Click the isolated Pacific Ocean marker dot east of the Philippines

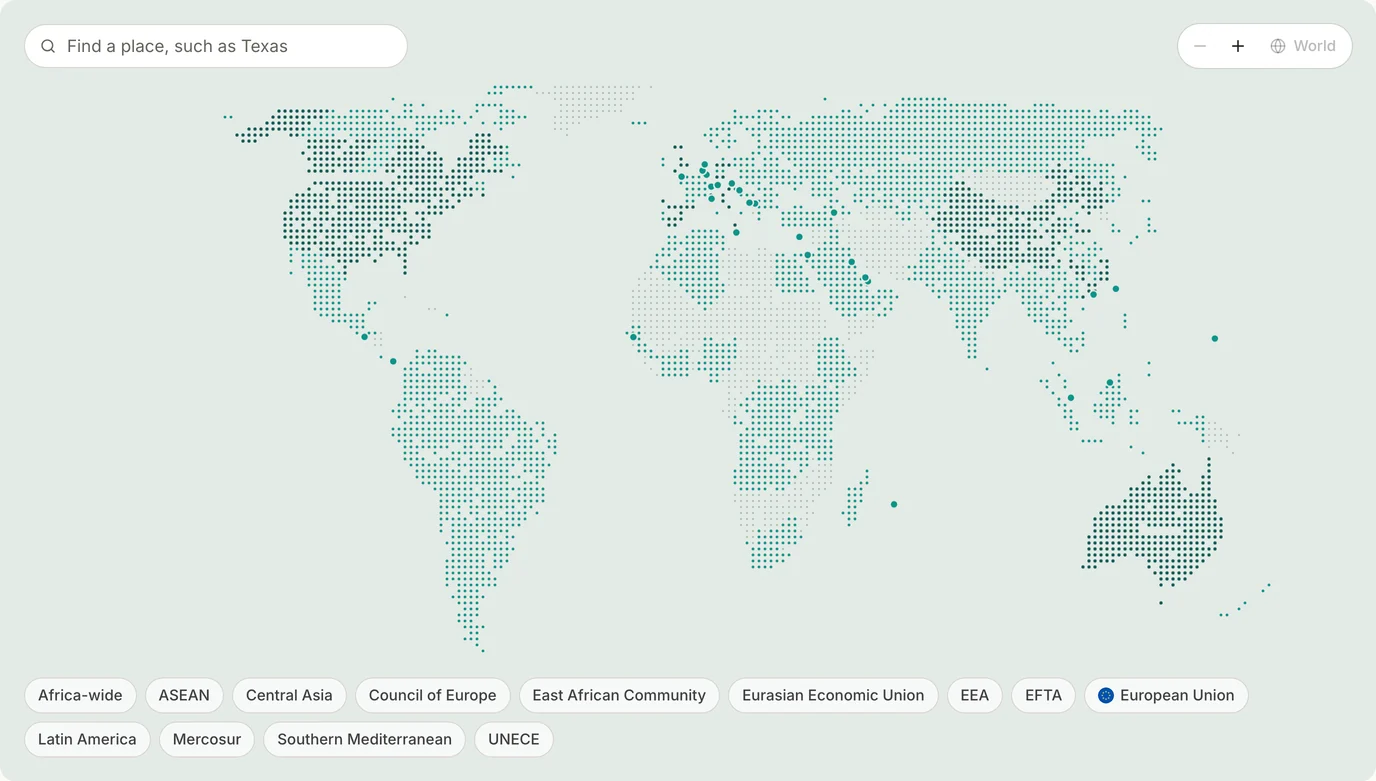point(1215,339)
